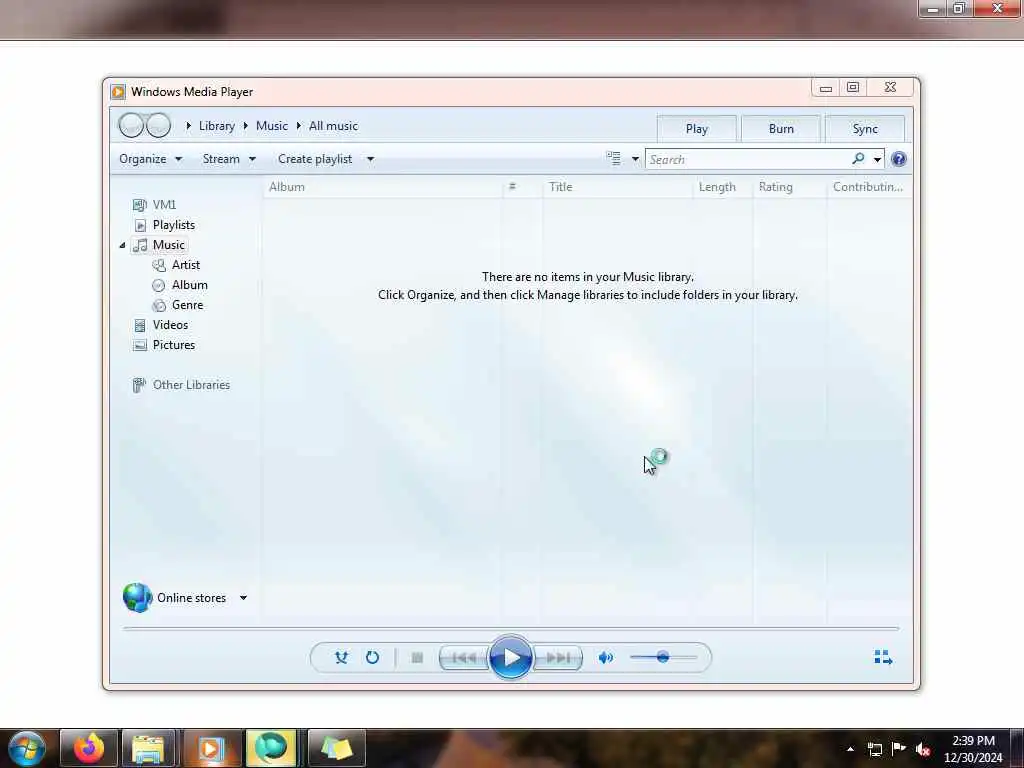The height and width of the screenshot is (768, 1024).
Task: Click the search magnifier icon
Action: tap(858, 159)
